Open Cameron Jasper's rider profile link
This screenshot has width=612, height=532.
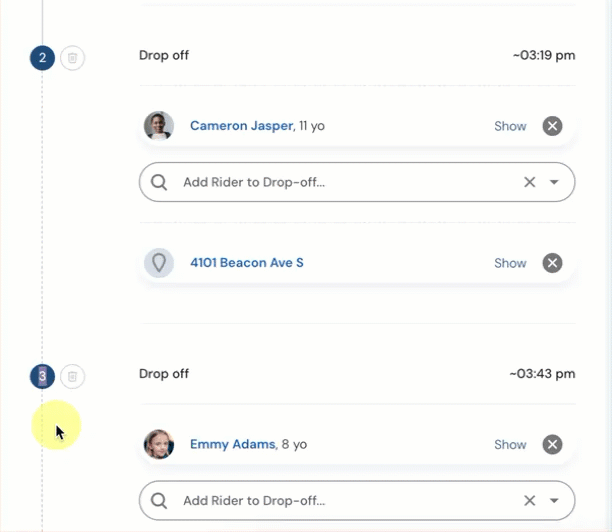242,126
